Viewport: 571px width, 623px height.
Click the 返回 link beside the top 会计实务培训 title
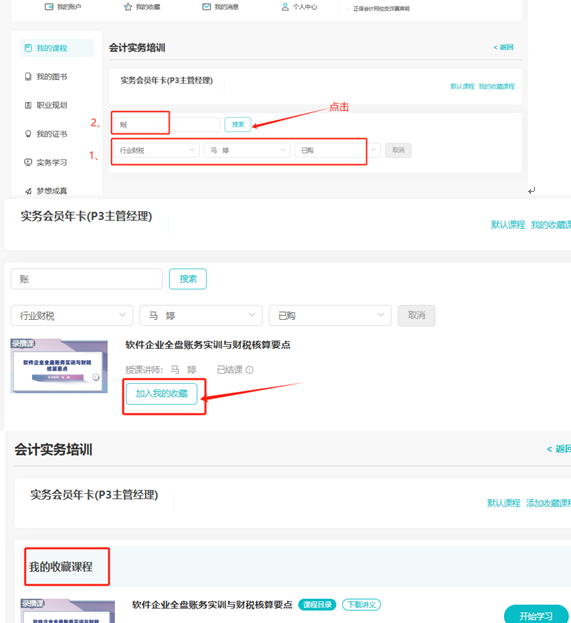tap(503, 47)
